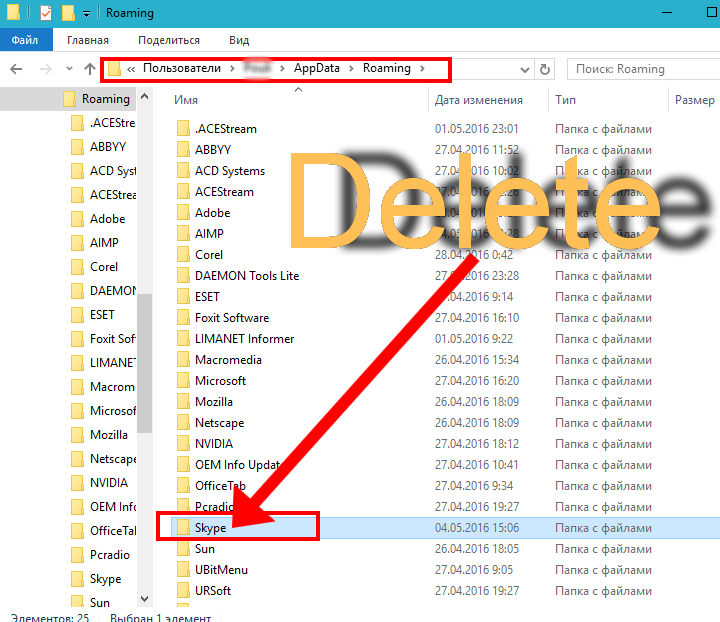Go up one folder level with Up arrow

(x=91, y=69)
